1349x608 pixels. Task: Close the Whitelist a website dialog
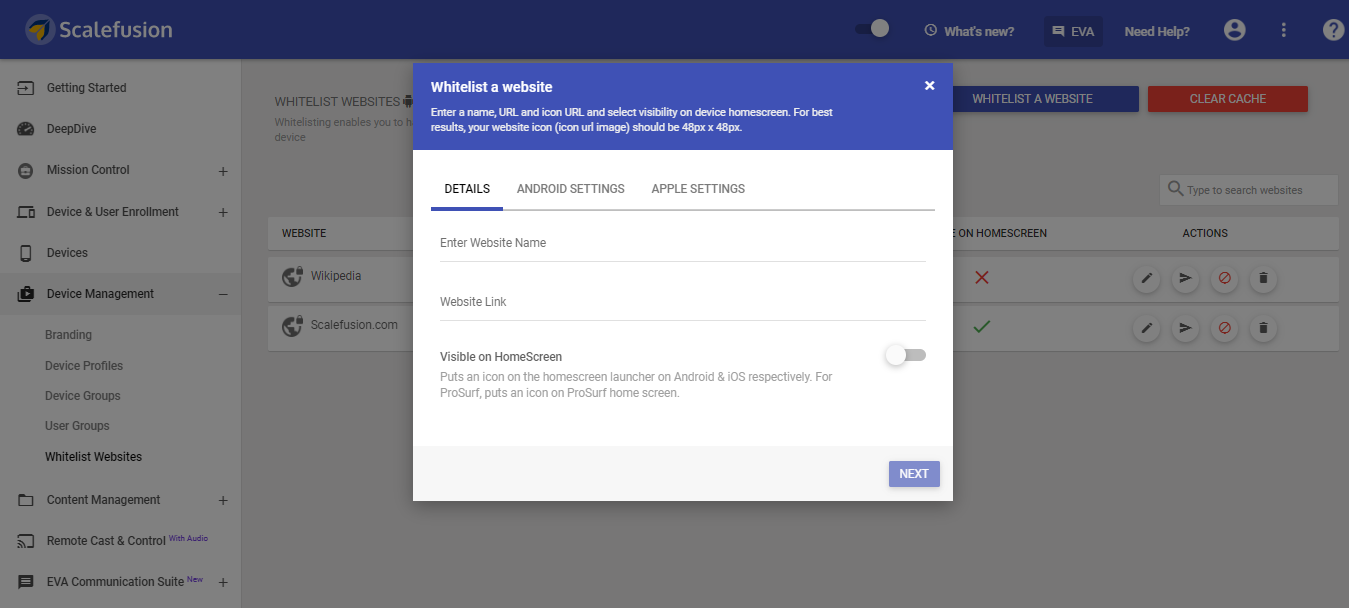point(929,86)
